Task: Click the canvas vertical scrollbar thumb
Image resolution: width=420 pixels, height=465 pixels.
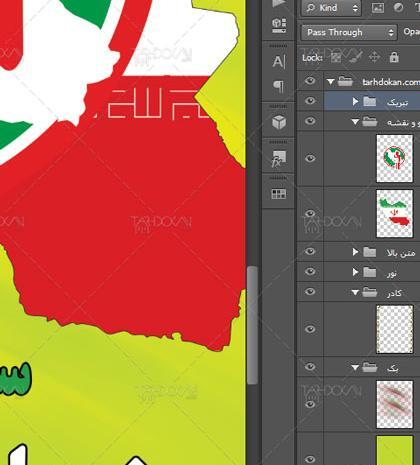Action: click(252, 325)
